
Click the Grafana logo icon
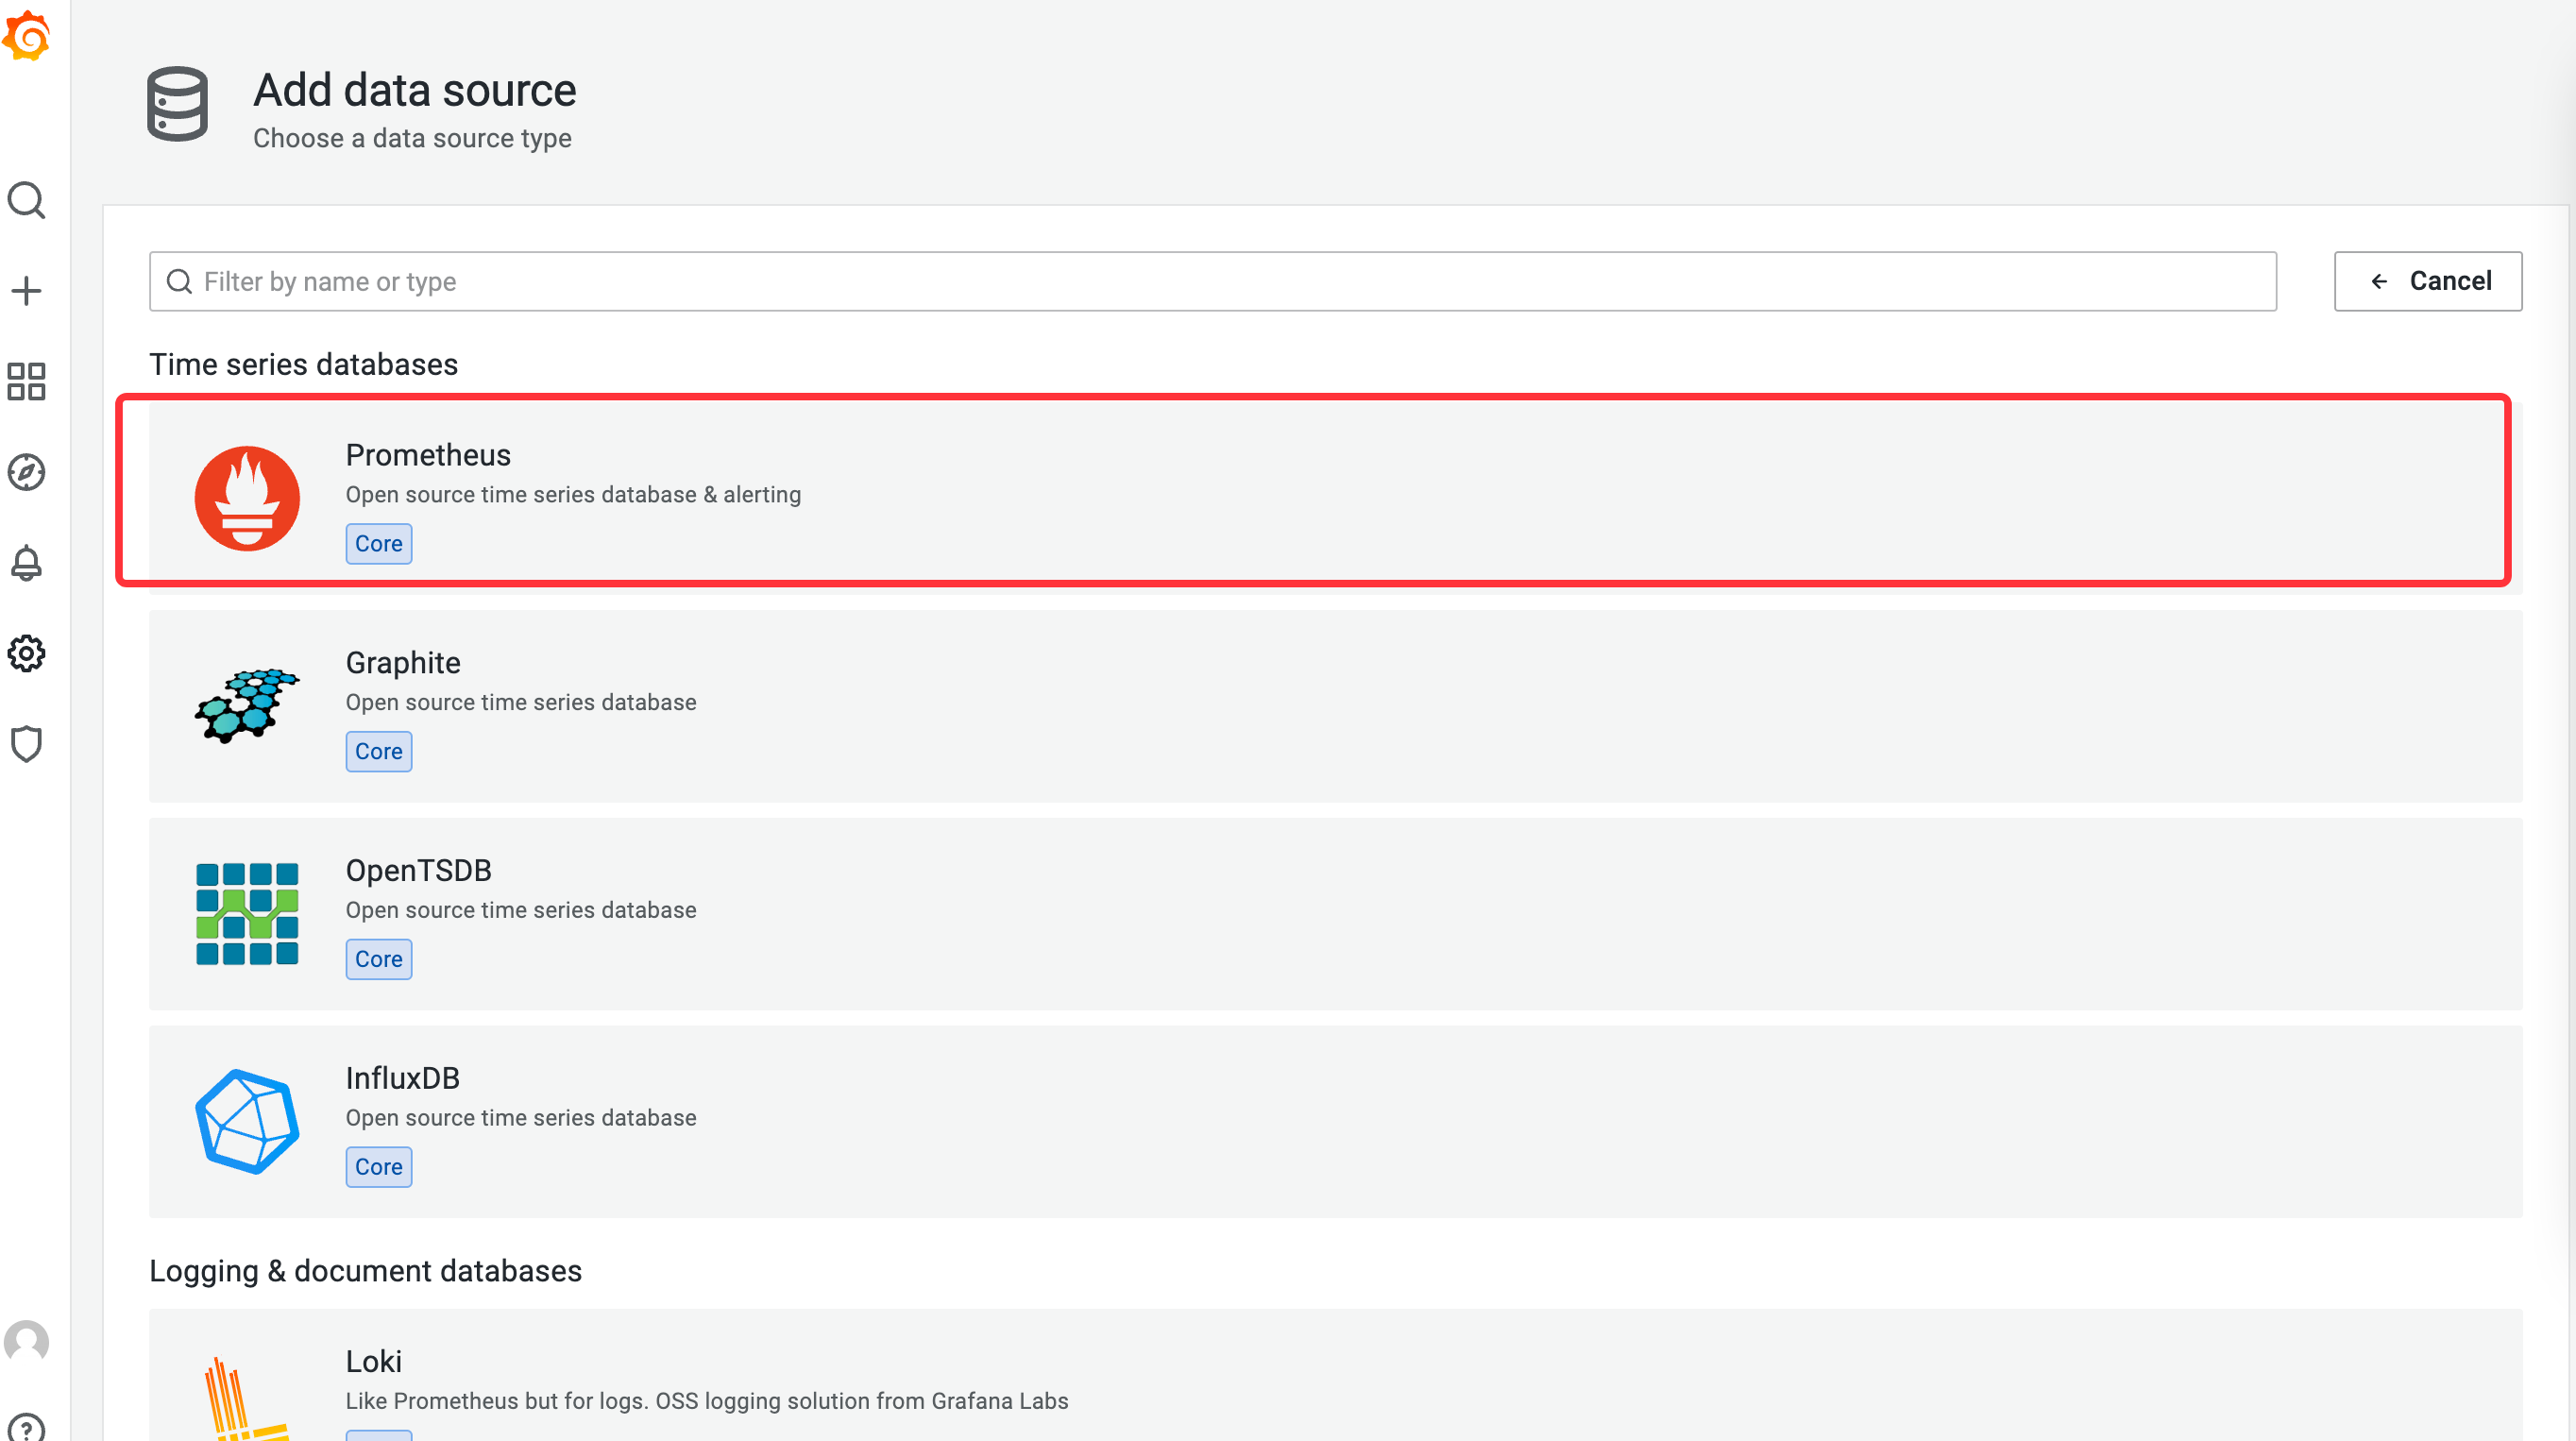click(27, 37)
